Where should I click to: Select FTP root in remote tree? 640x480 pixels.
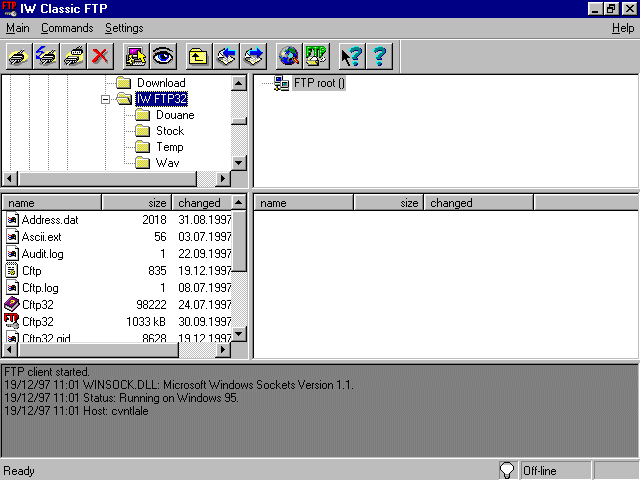click(x=318, y=83)
